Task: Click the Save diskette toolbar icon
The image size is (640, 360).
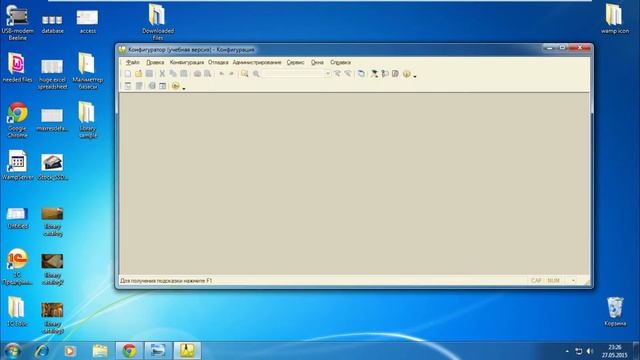Action: tap(149, 74)
